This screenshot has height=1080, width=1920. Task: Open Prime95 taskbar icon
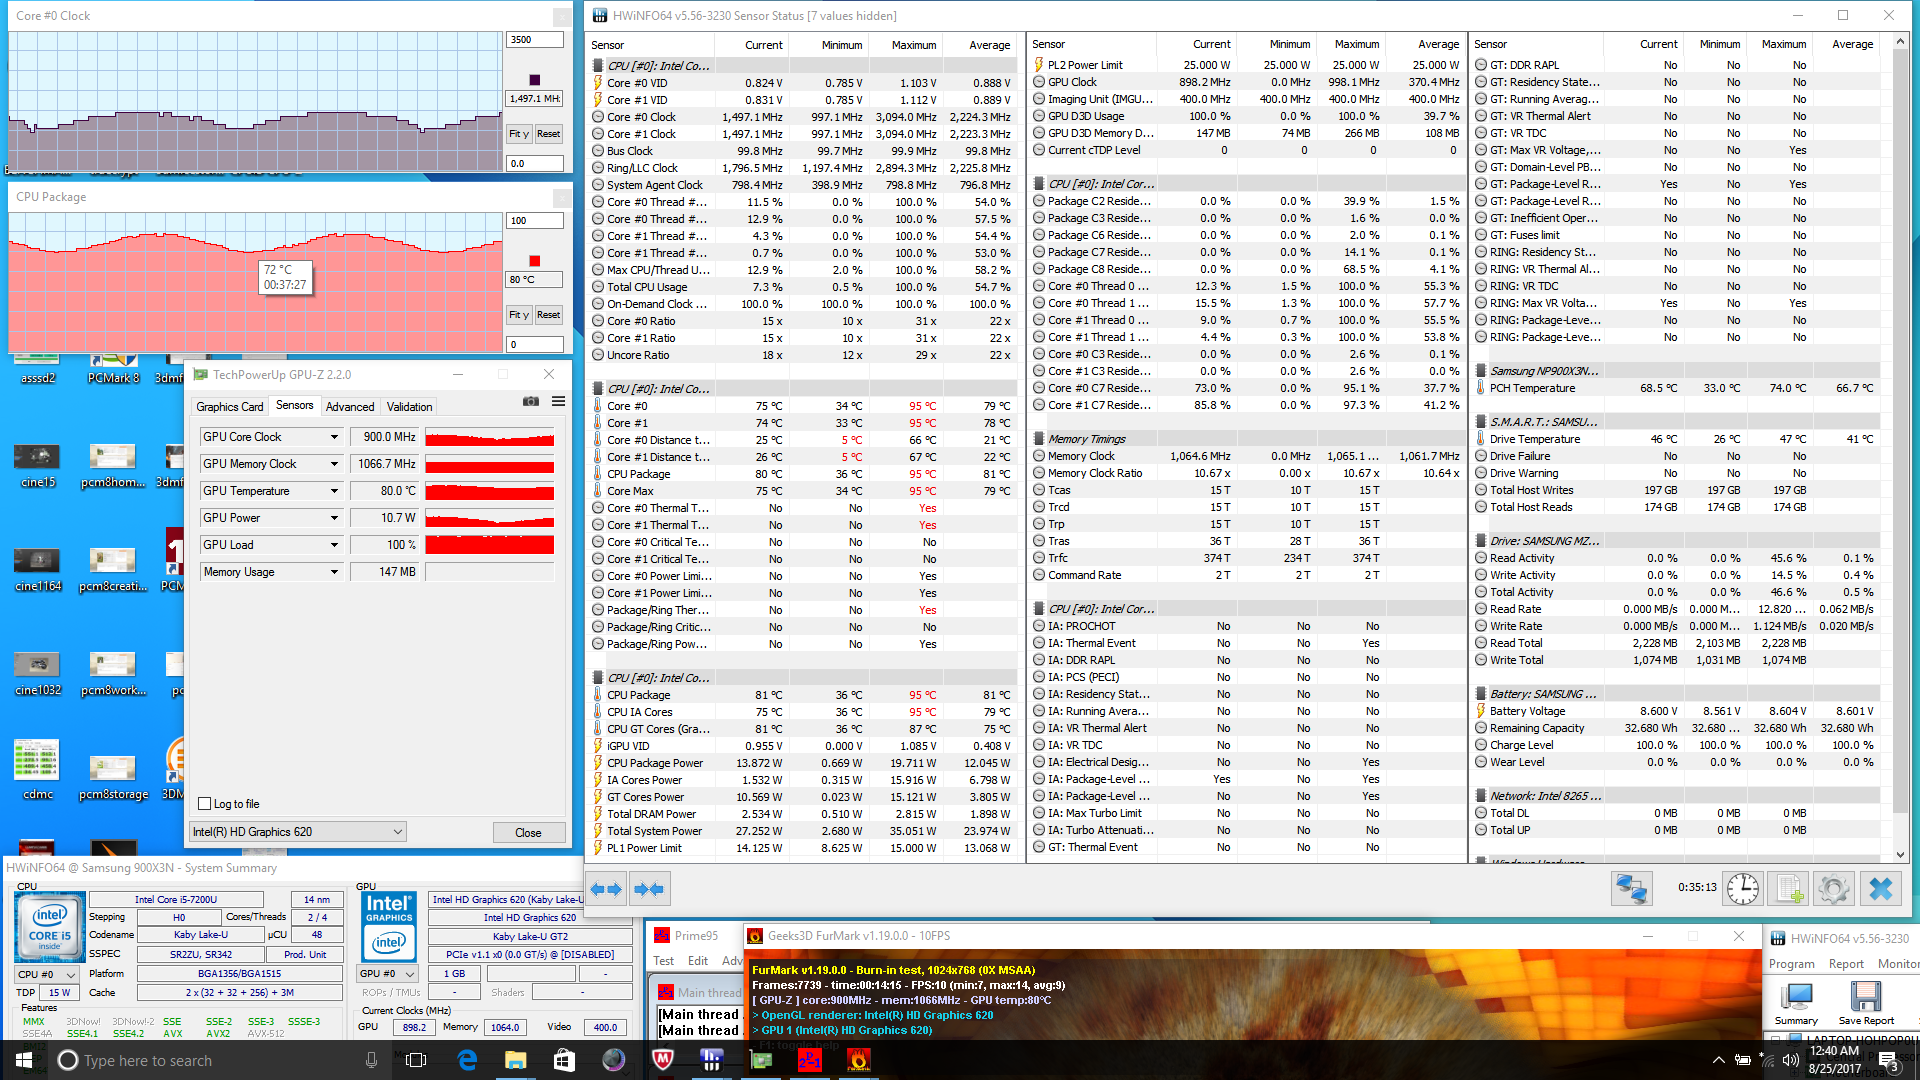click(809, 1060)
